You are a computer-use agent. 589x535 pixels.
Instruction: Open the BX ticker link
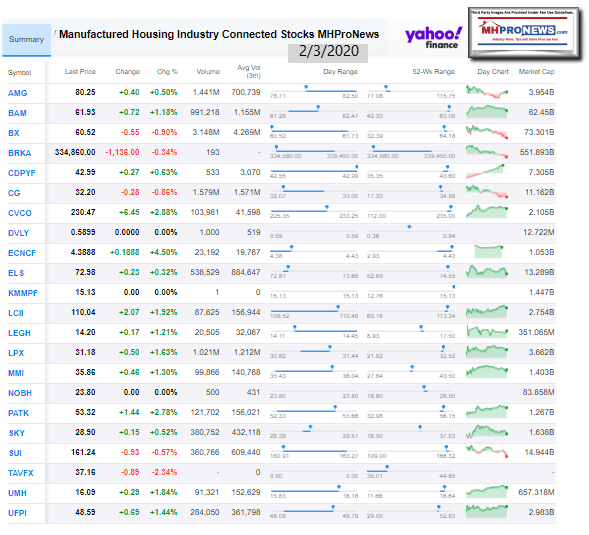(14, 133)
